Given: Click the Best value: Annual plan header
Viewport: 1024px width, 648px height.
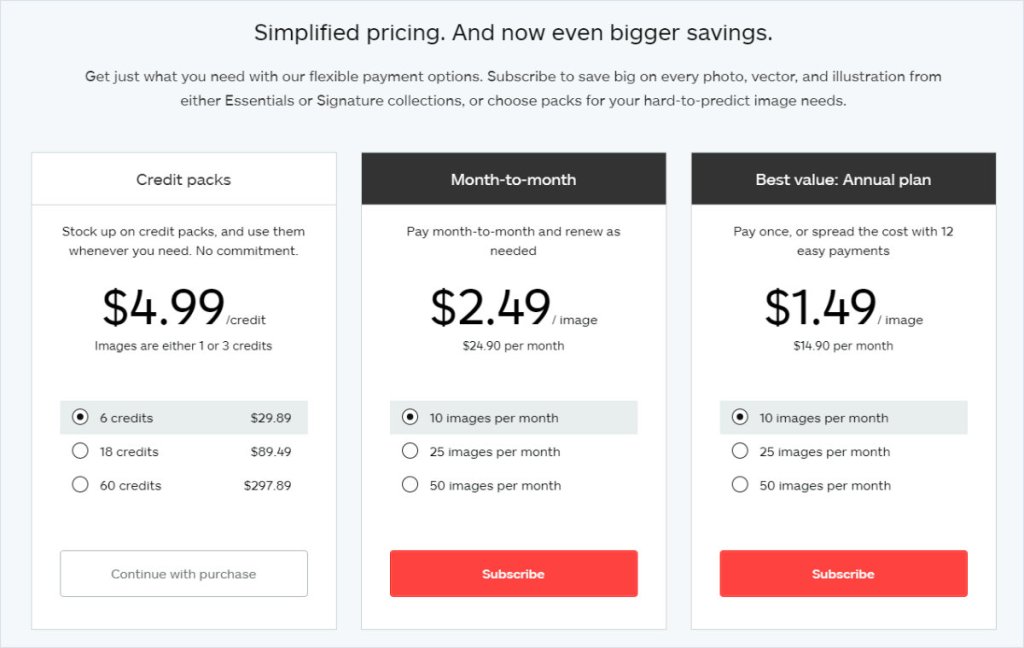Looking at the screenshot, I should click(843, 180).
